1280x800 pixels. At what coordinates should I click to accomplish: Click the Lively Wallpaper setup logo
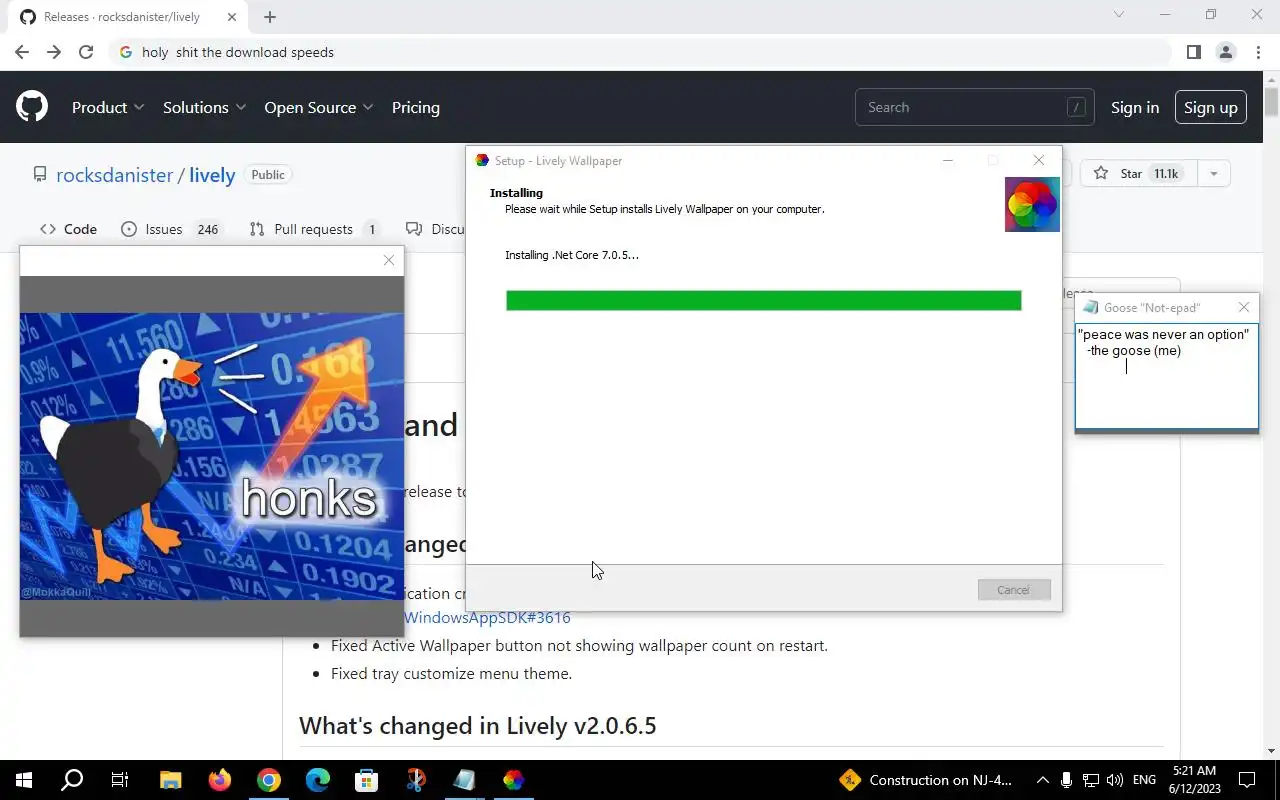coord(1032,205)
